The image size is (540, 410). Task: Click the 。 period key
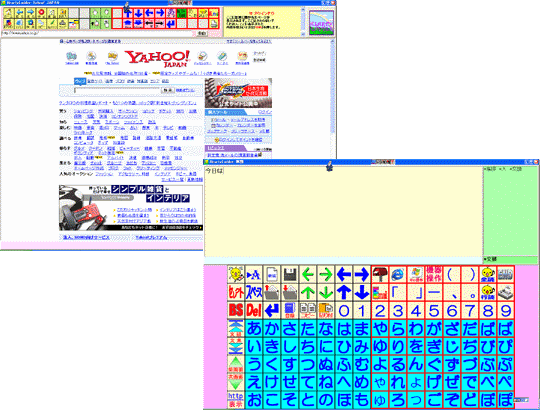click(470, 292)
